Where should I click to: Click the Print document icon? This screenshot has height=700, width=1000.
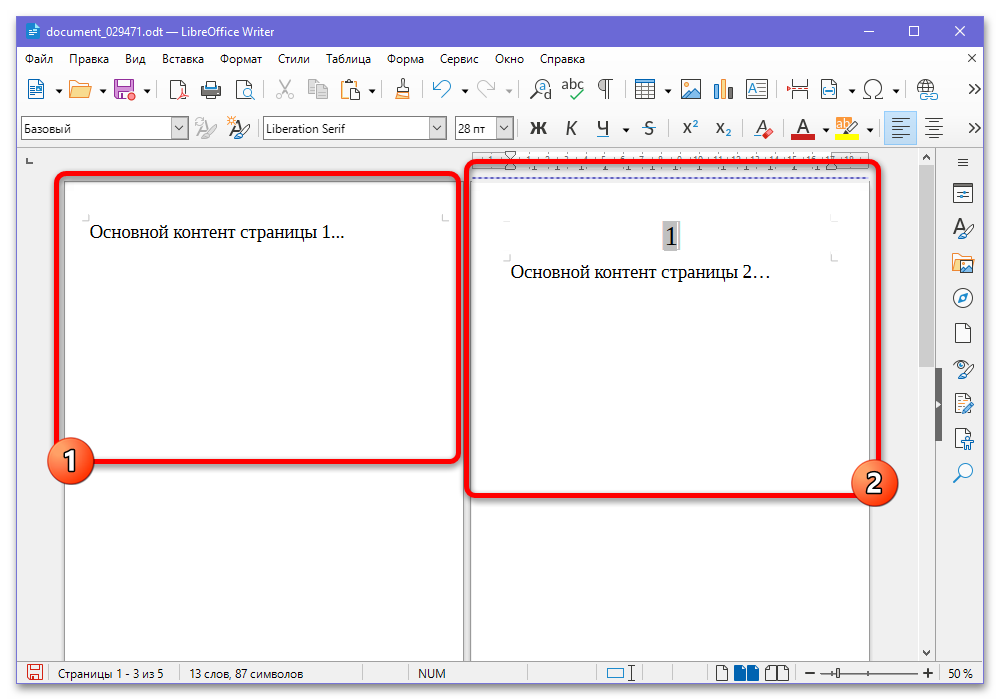pyautogui.click(x=211, y=90)
